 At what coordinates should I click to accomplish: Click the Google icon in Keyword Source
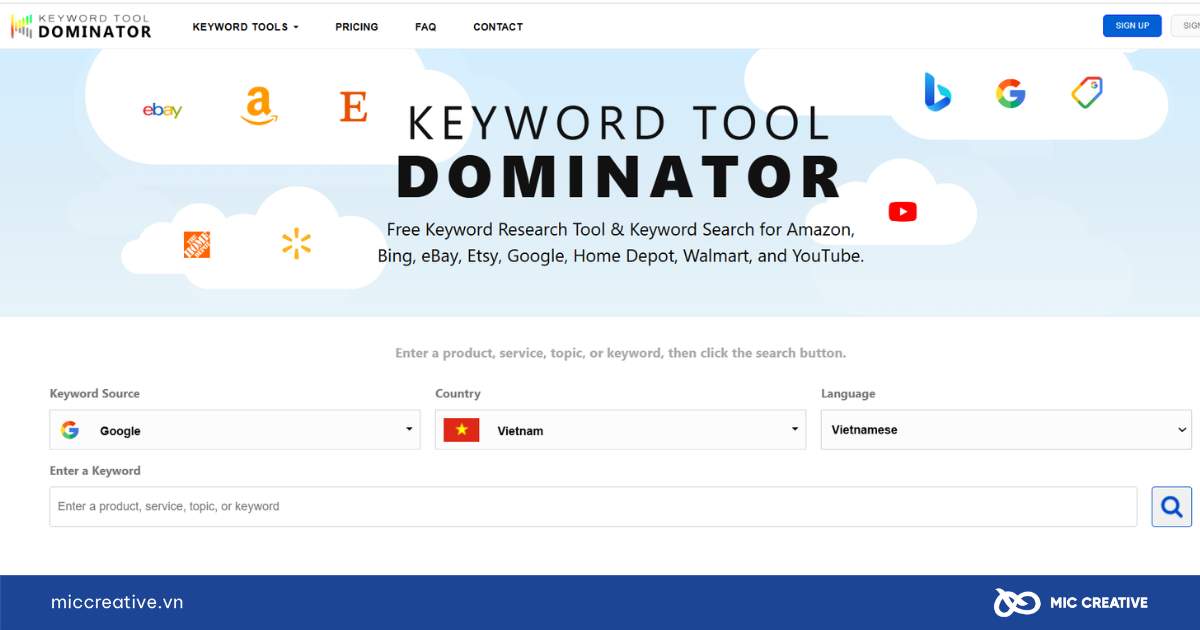[70, 430]
